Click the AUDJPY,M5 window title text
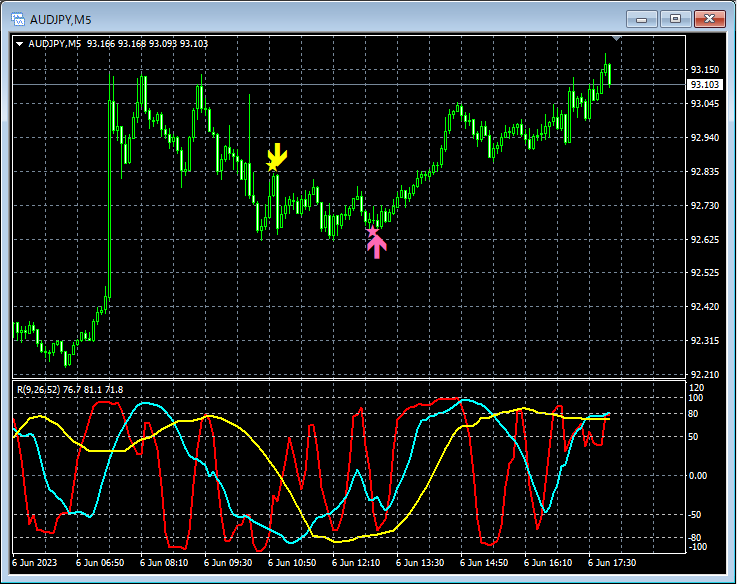 [60, 20]
